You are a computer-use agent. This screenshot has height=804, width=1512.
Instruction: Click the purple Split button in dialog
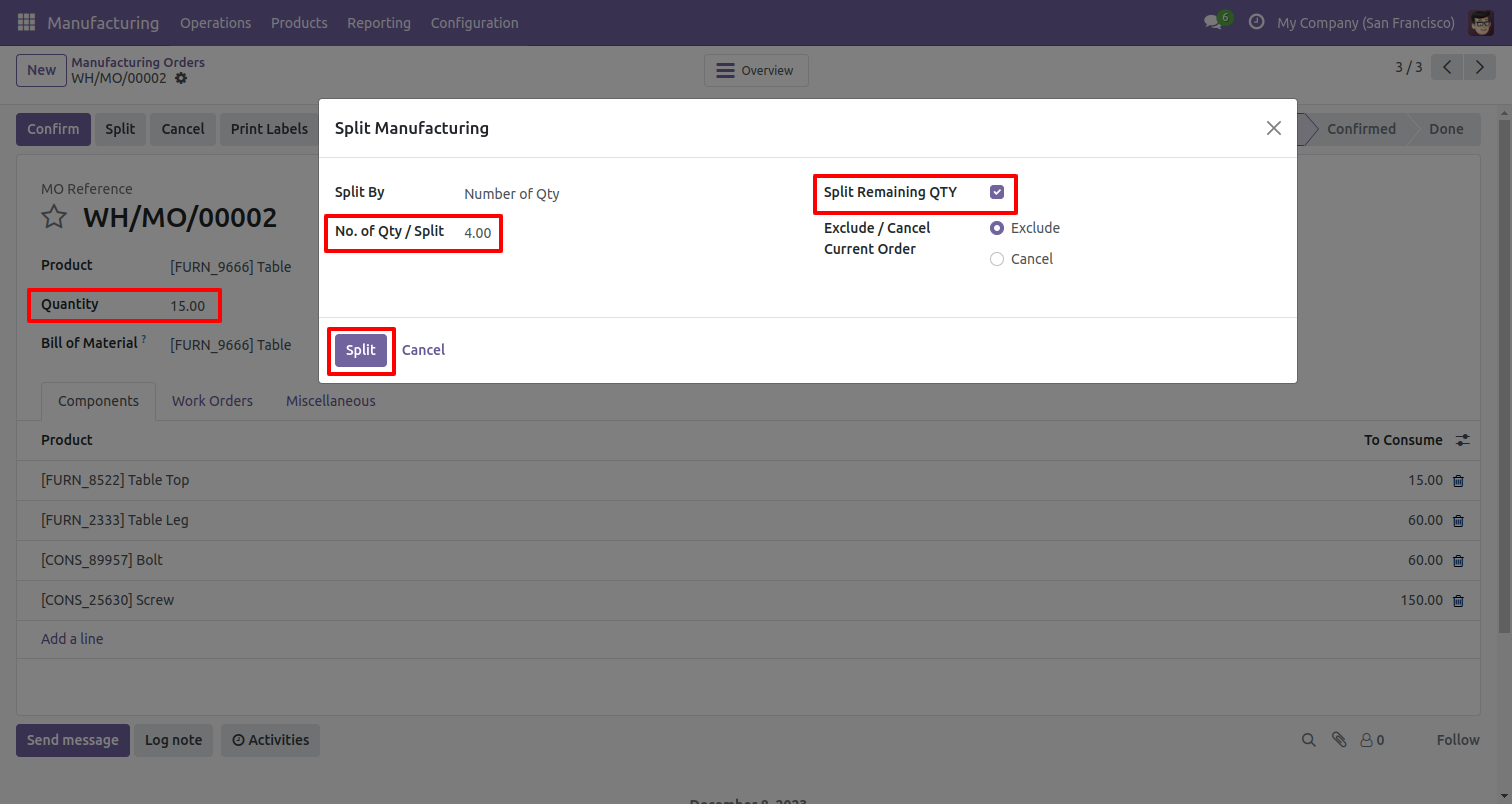[361, 350]
